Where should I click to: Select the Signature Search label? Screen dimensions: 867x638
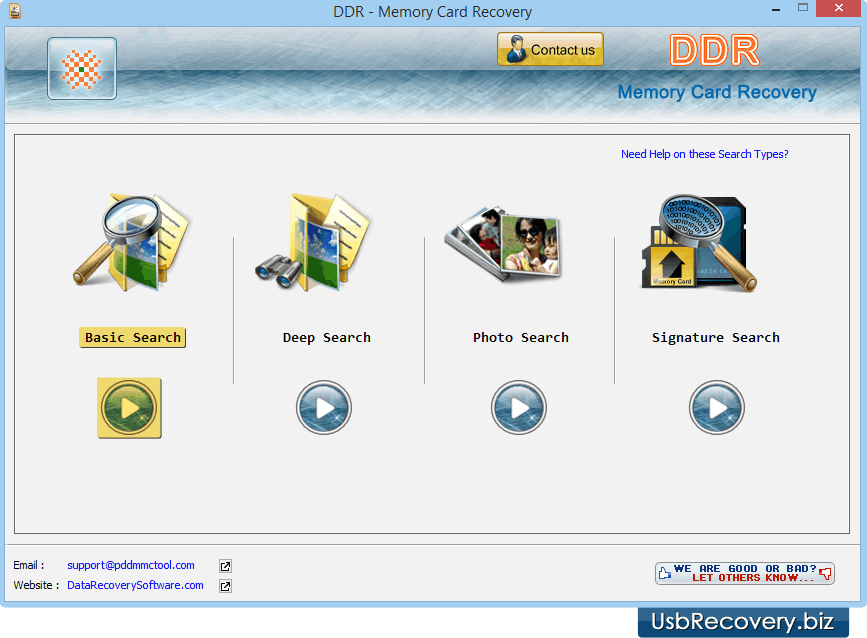(715, 337)
